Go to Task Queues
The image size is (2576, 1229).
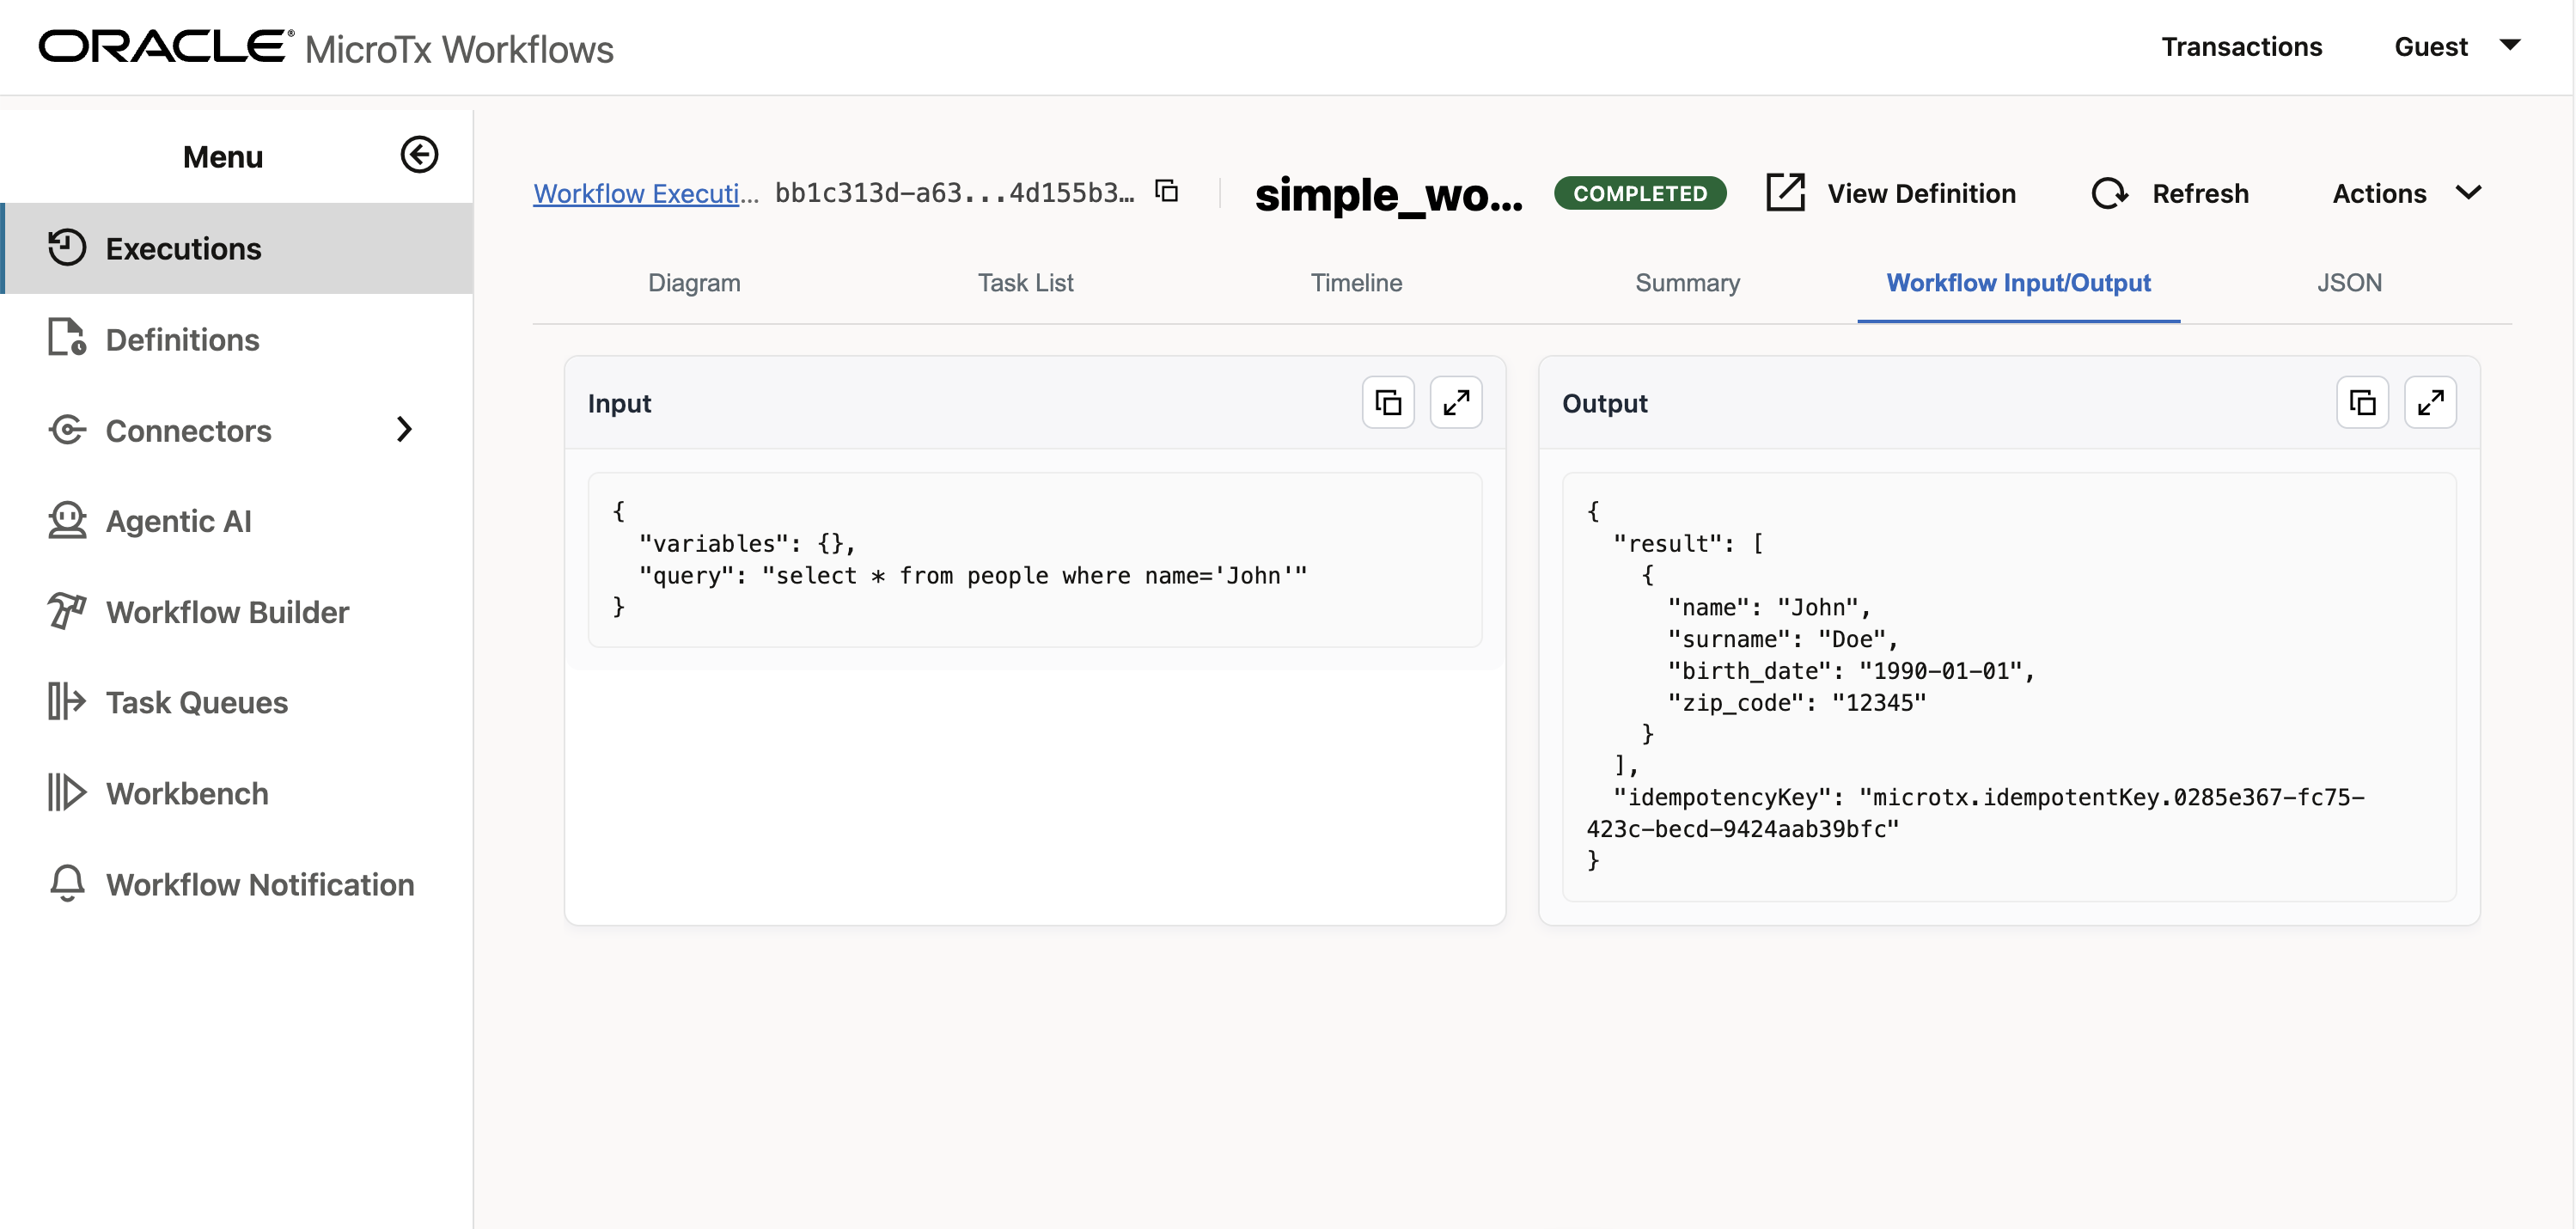click(238, 702)
